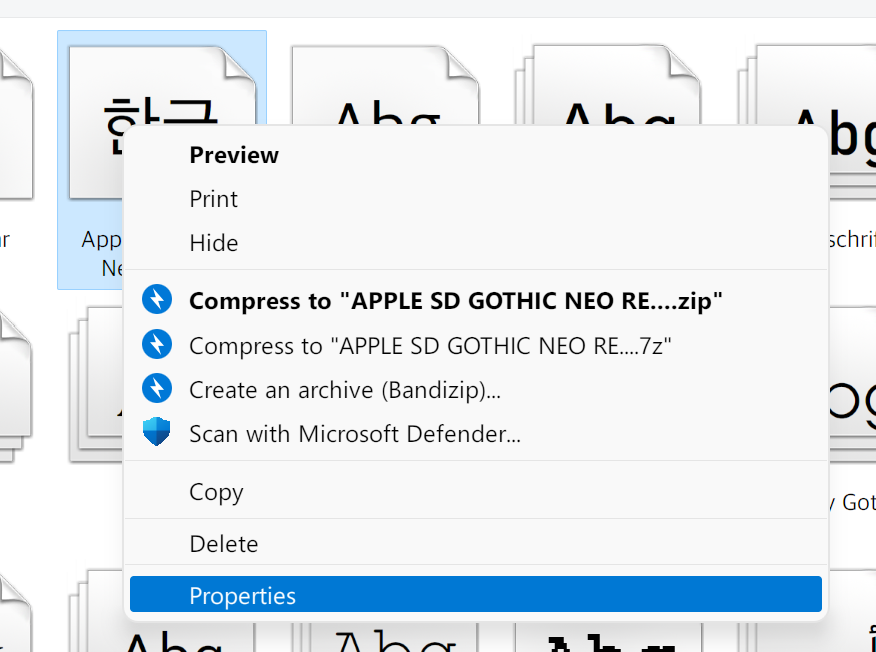This screenshot has height=652, width=876.
Task: Click the Bandizip icon next to Create an archive
Action: click(x=157, y=389)
